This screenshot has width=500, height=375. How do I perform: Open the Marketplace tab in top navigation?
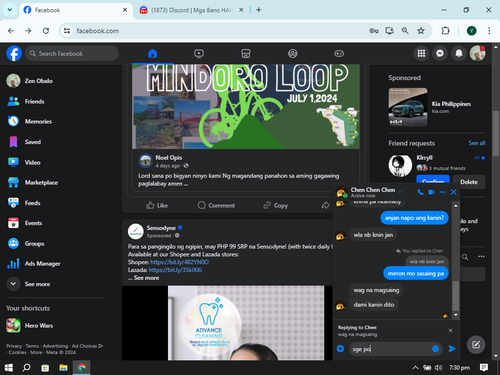(246, 53)
